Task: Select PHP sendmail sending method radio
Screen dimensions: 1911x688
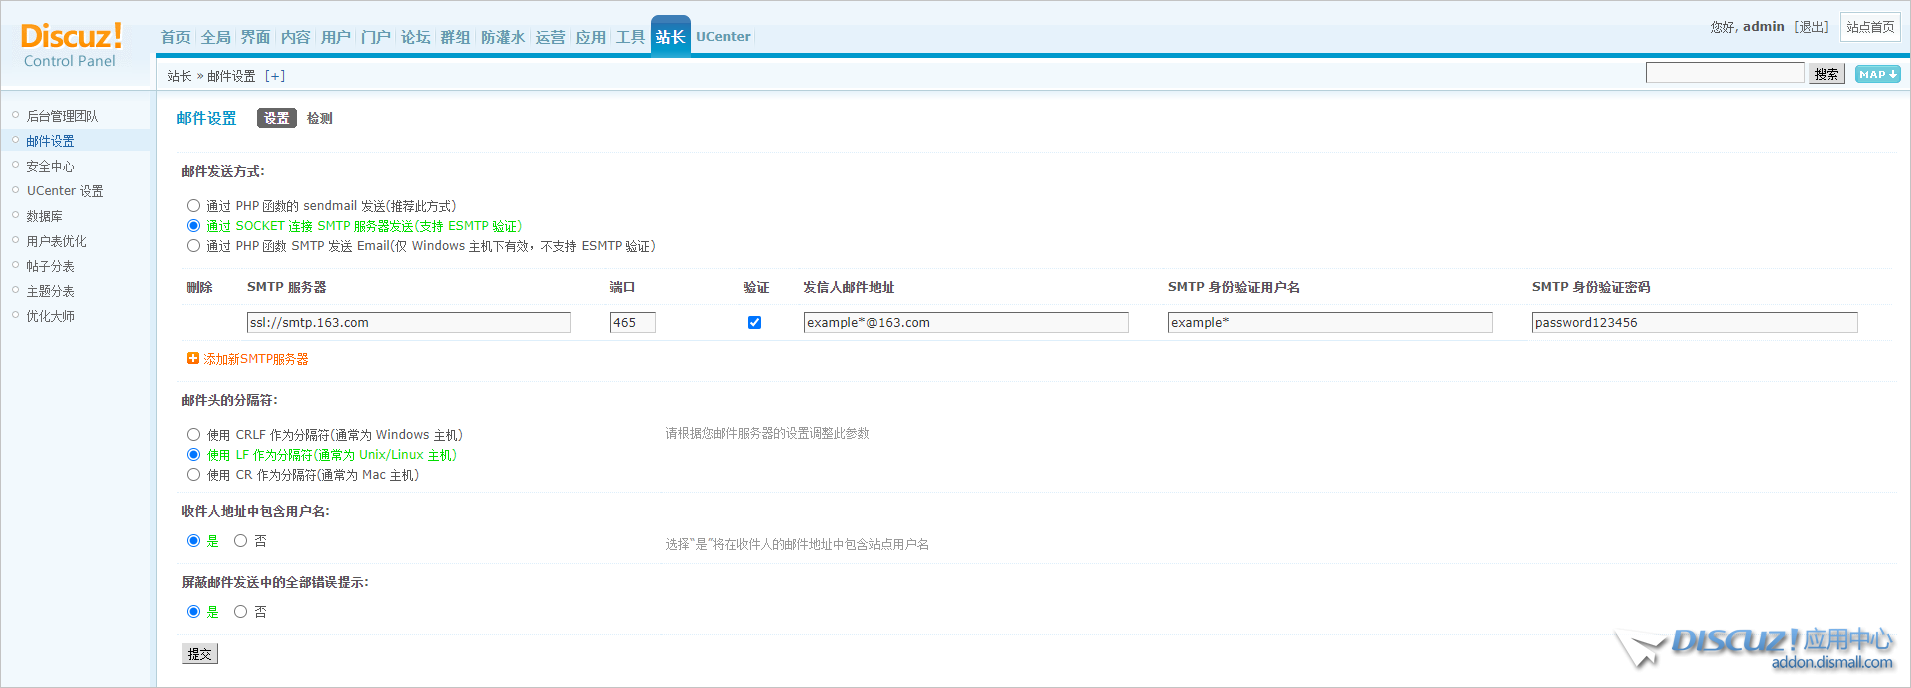Action: (x=194, y=206)
